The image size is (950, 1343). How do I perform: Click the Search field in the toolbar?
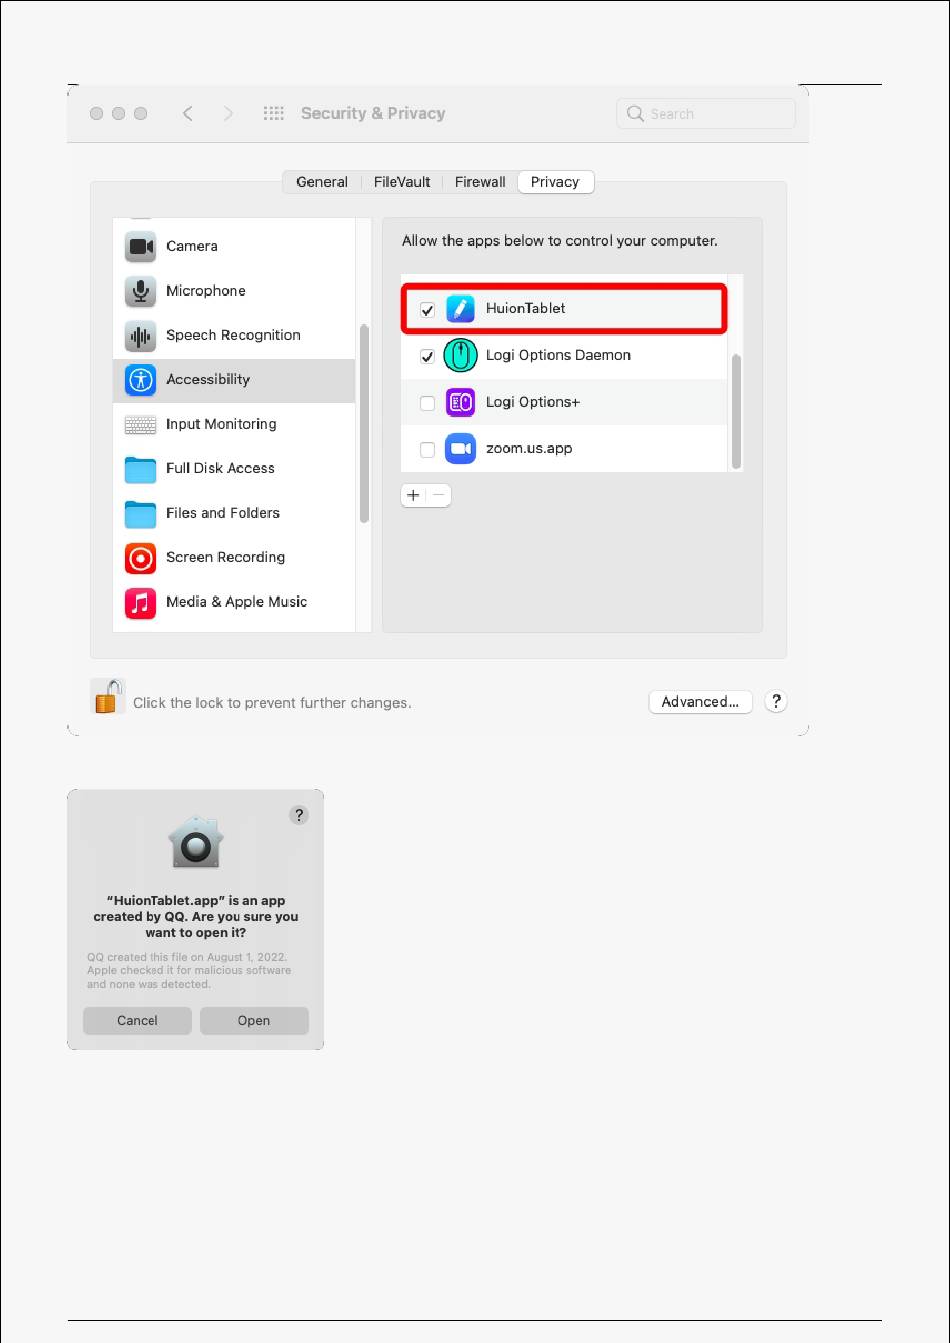click(706, 114)
